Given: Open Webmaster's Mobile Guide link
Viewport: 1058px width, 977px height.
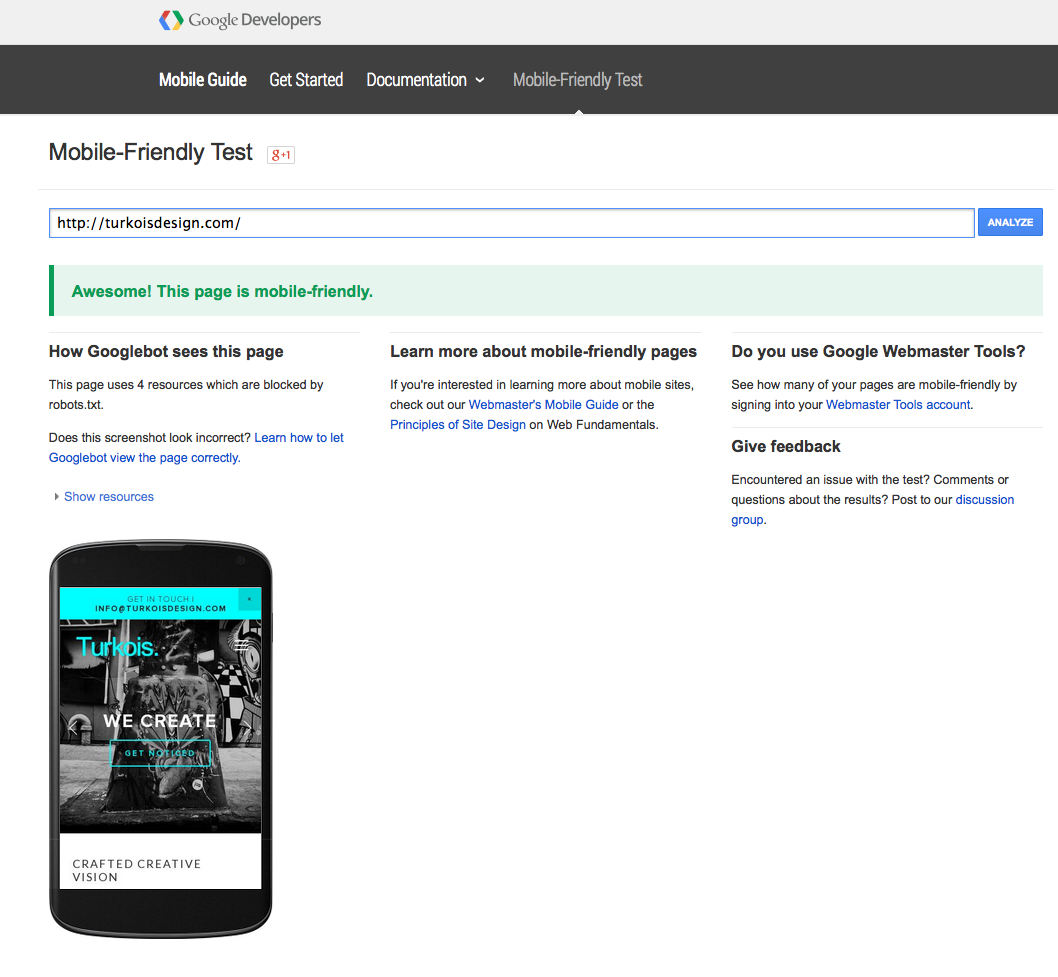Looking at the screenshot, I should point(543,404).
